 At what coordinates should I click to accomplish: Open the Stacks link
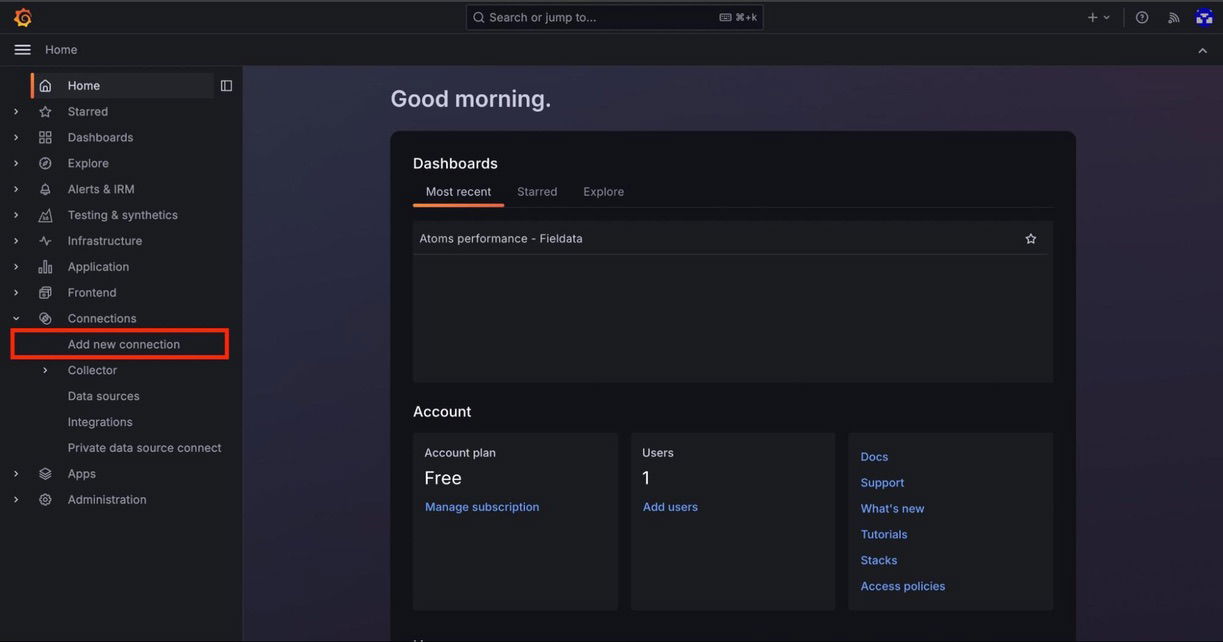[879, 561]
